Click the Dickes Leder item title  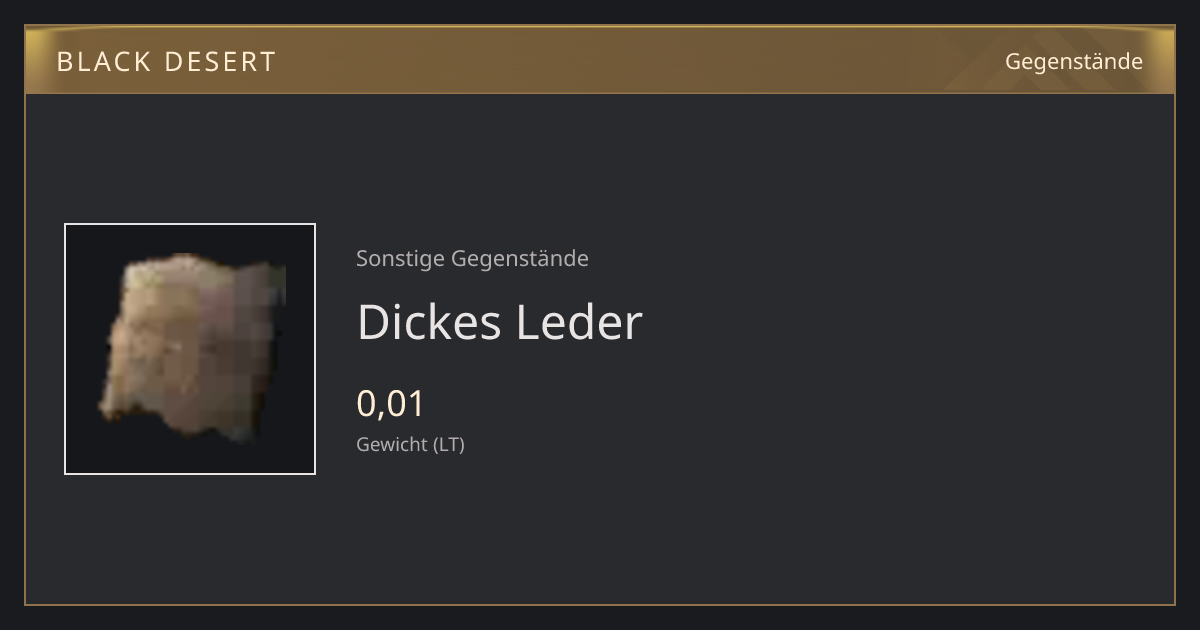click(x=499, y=322)
